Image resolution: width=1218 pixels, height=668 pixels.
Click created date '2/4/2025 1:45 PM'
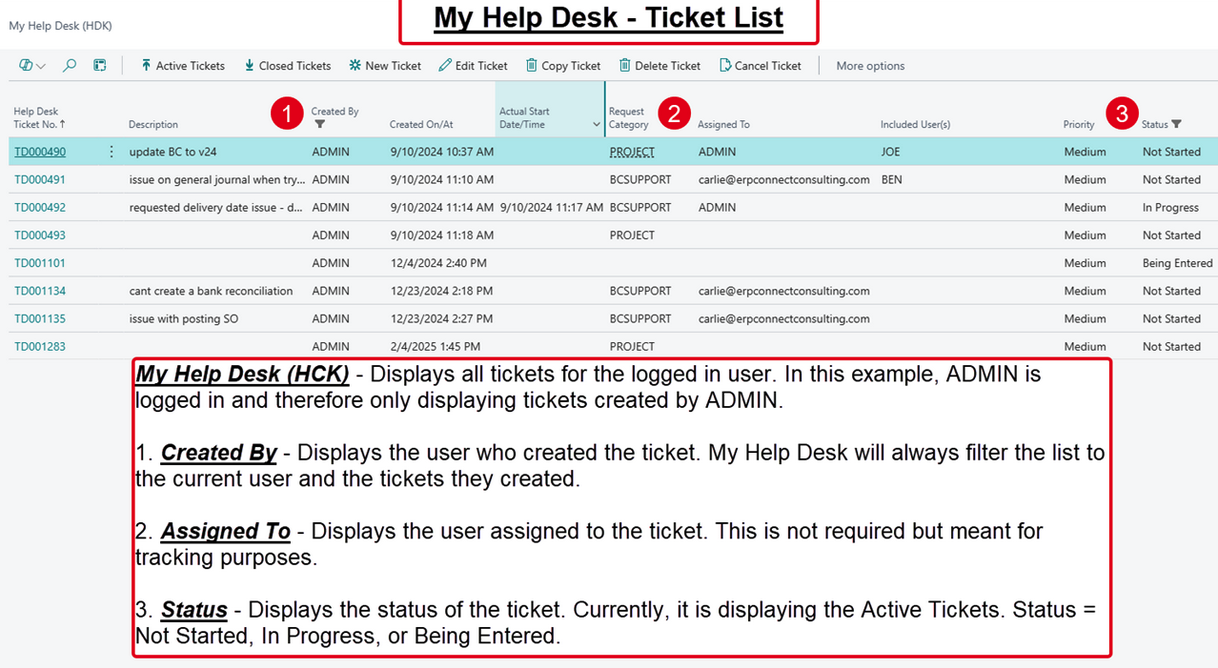click(x=435, y=347)
